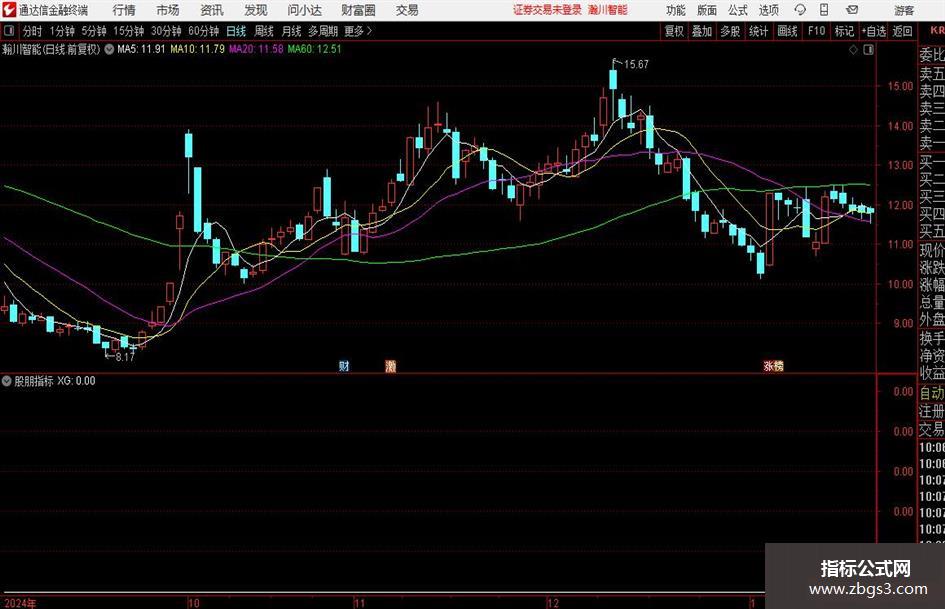The width and height of the screenshot is (945, 609).
Task: Click the 叠加 overlay toolbar button
Action: [702, 31]
